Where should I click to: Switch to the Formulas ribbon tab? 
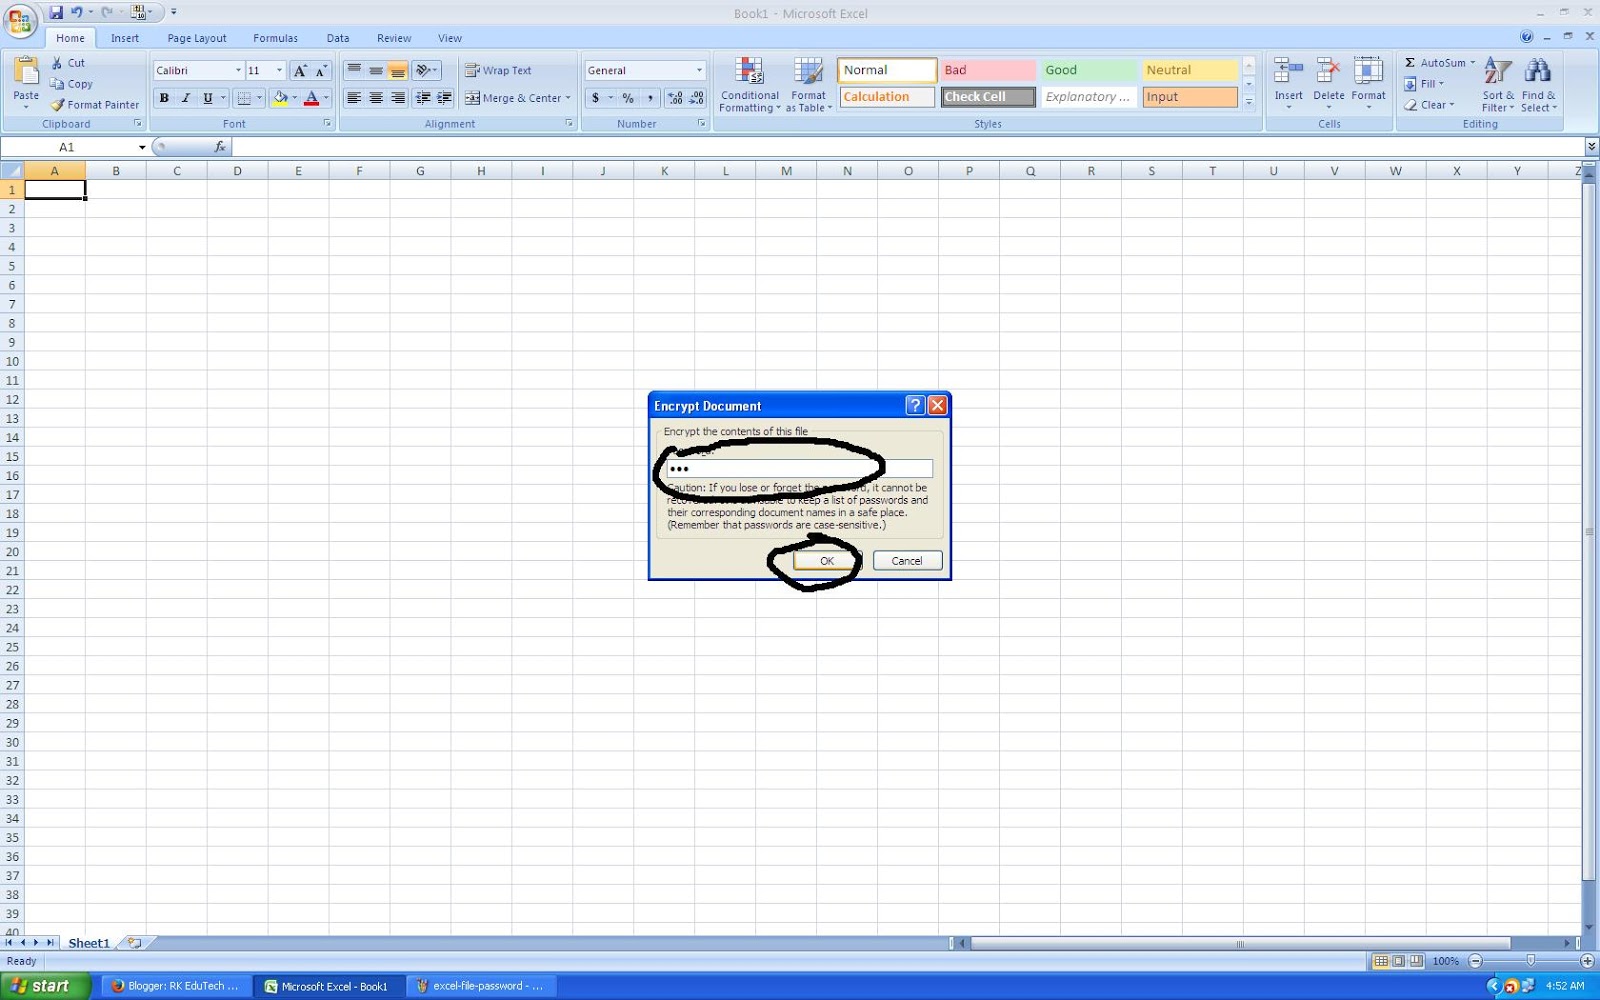click(x=275, y=38)
